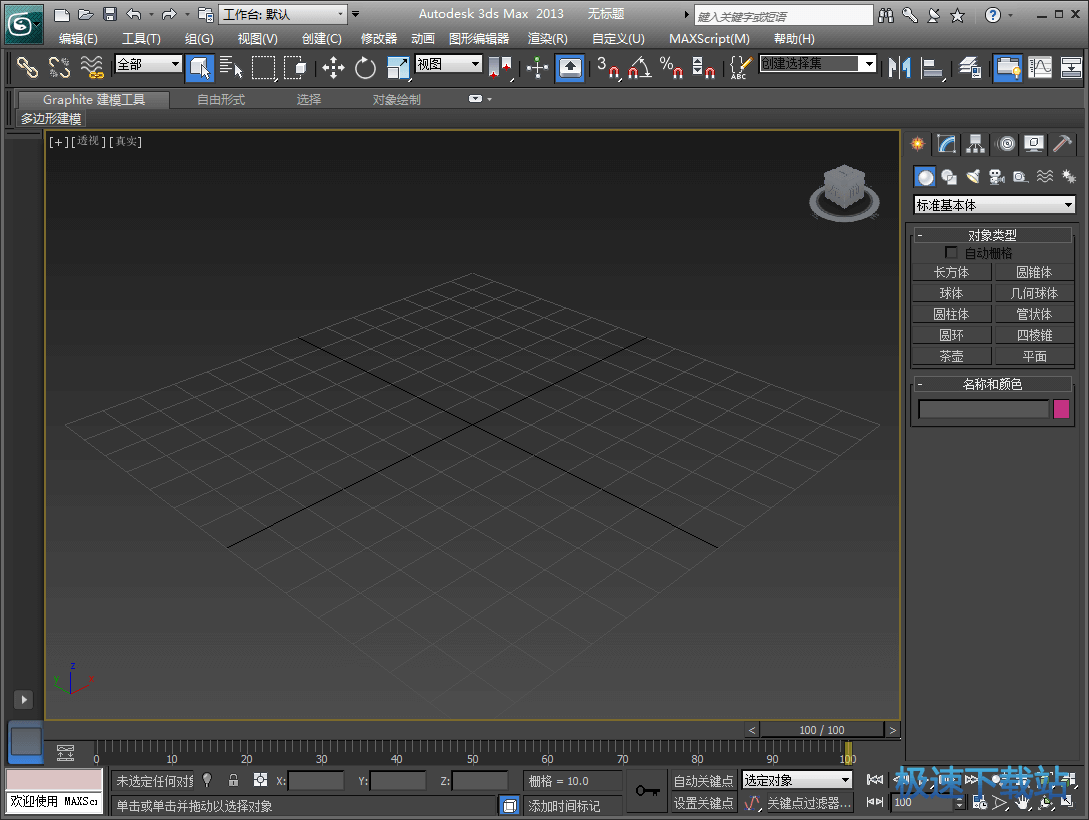Open the 标准基本体 primitives dropdown
Viewport: 1089px width, 820px height.
tap(994, 205)
